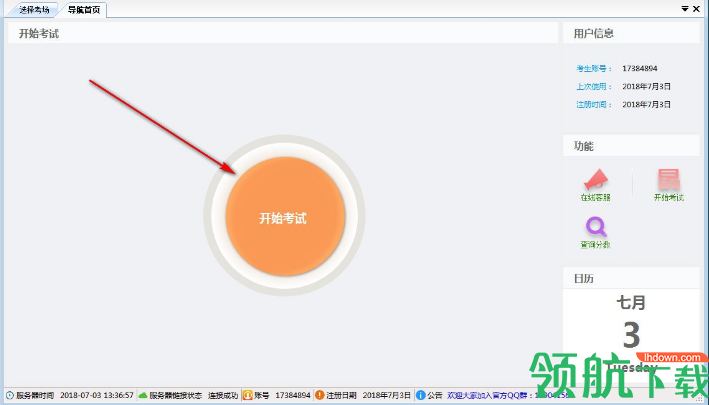709x405 pixels.
Task: Click the large orange 开始考试 button
Action: coord(285,216)
